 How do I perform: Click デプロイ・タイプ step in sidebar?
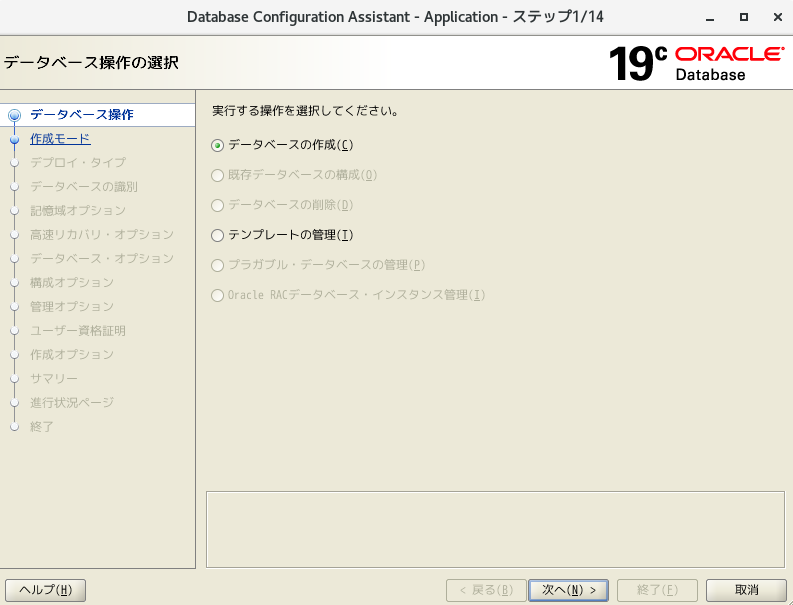78,163
